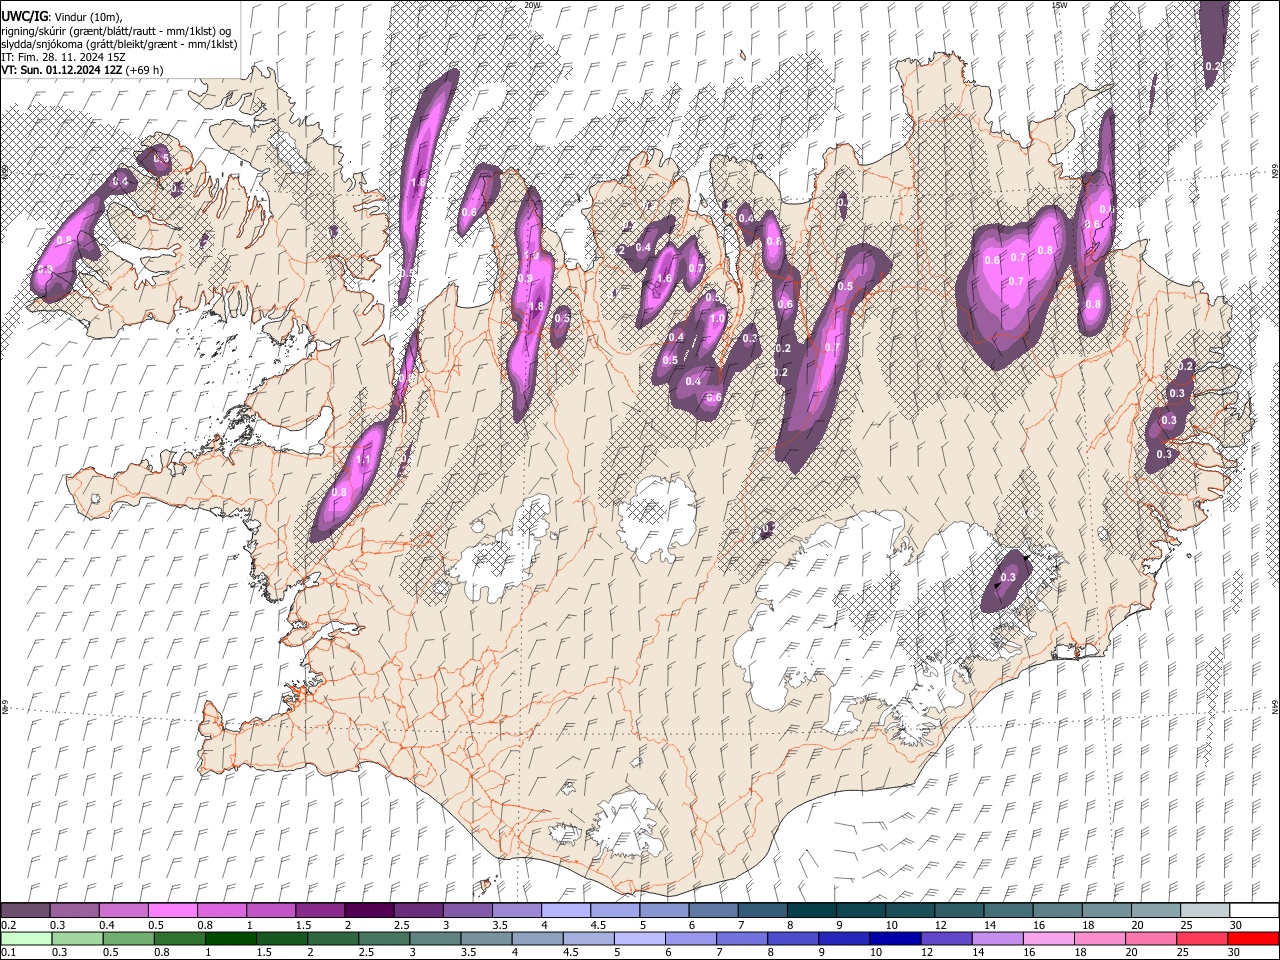Select the medium blue 8–9 lower legend swatch
Image resolution: width=1280 pixels, height=960 pixels.
coord(793,938)
